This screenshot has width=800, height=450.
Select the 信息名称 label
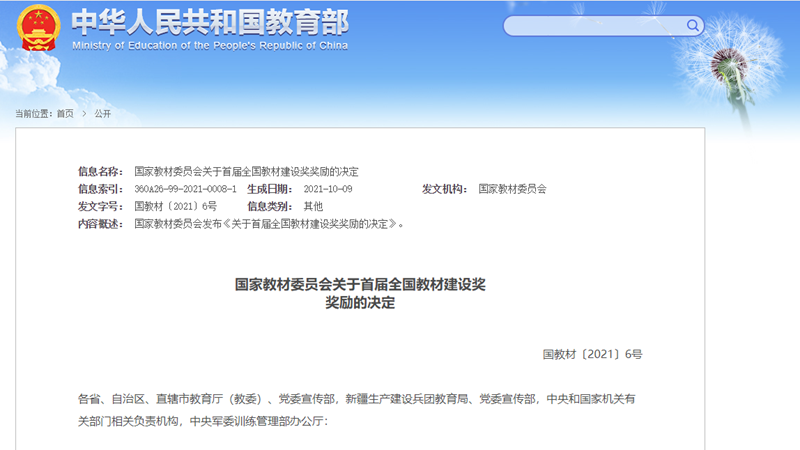click(x=100, y=171)
